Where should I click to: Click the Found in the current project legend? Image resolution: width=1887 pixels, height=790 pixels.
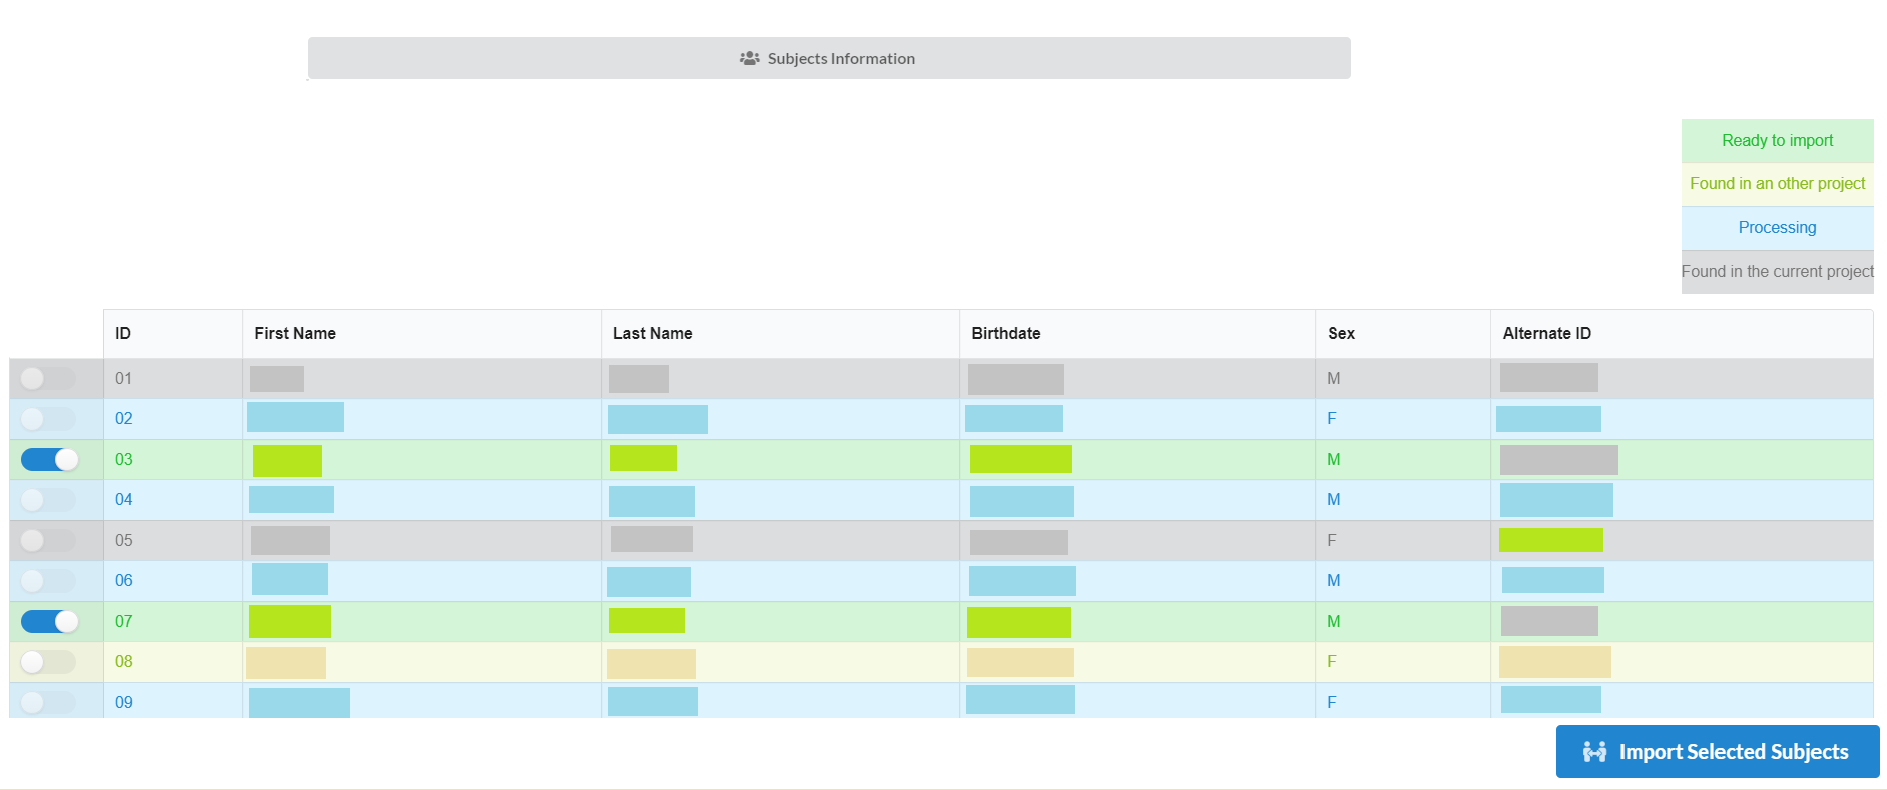(x=1777, y=272)
